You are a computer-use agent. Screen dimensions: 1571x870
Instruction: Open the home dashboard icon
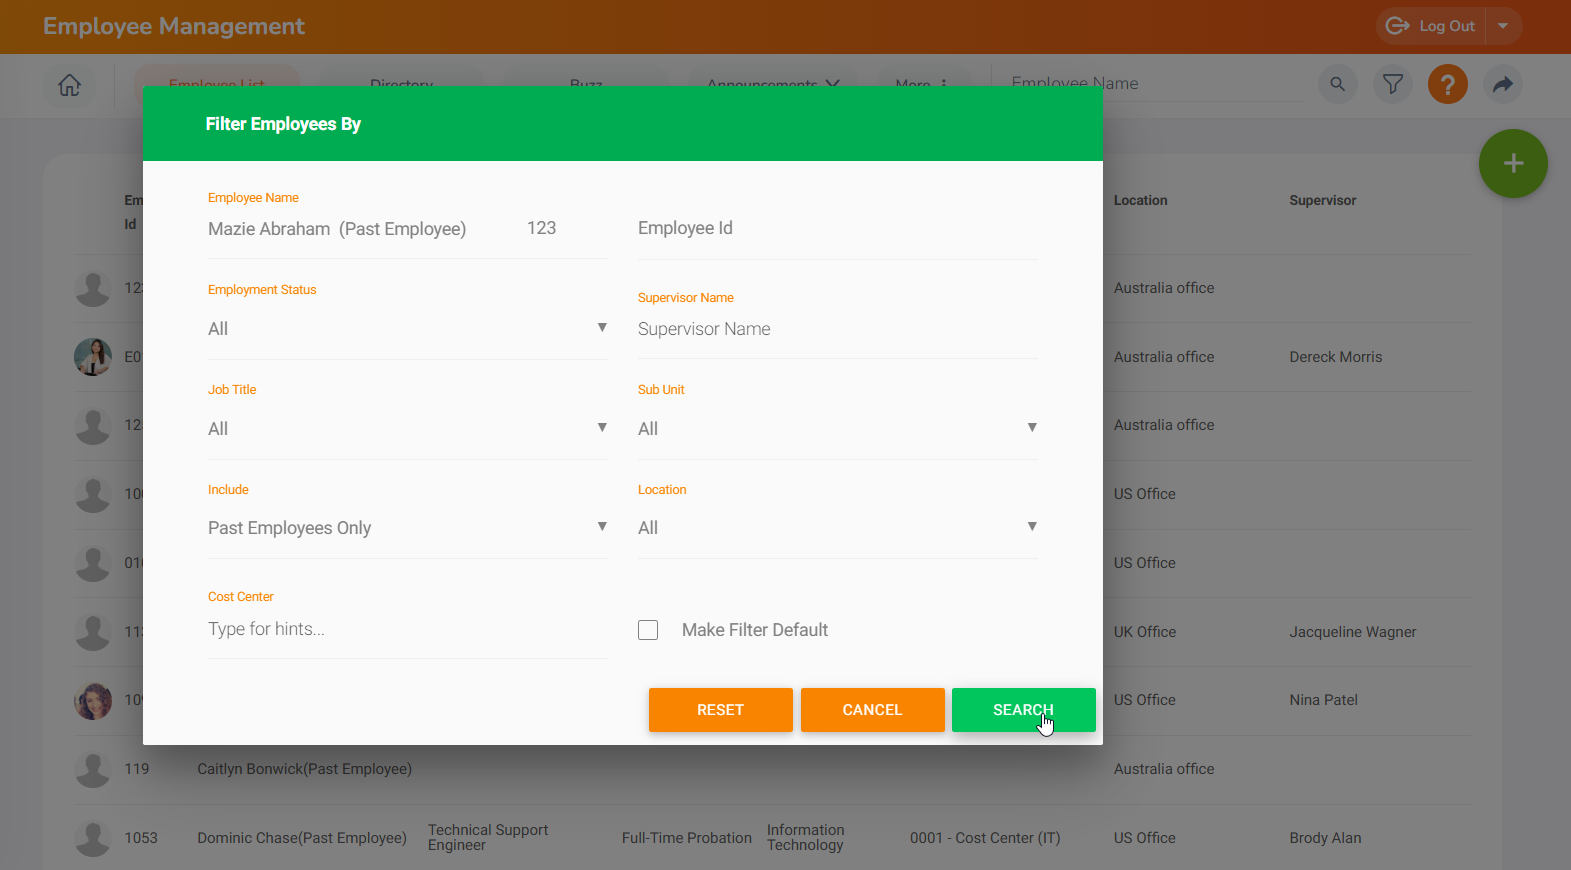[x=69, y=85]
